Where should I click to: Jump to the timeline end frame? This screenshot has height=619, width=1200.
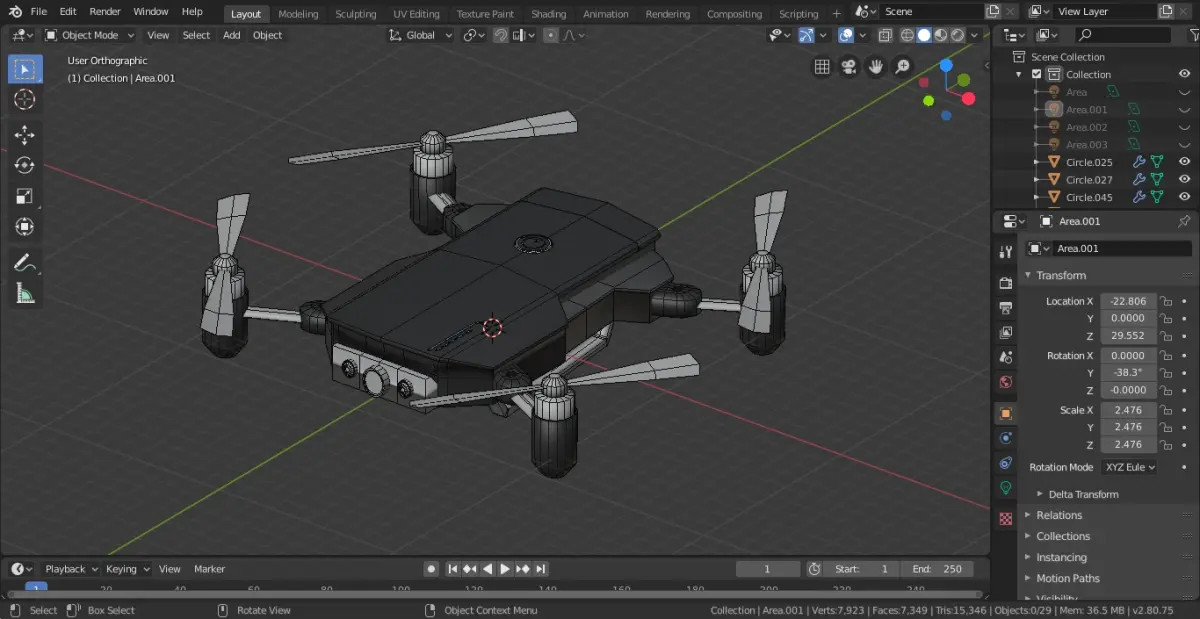[x=541, y=569]
